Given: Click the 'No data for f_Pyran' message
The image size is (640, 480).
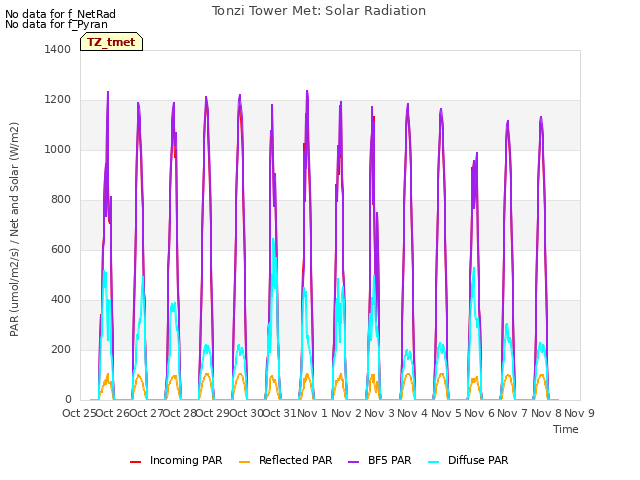Looking at the screenshot, I should (56, 24).
